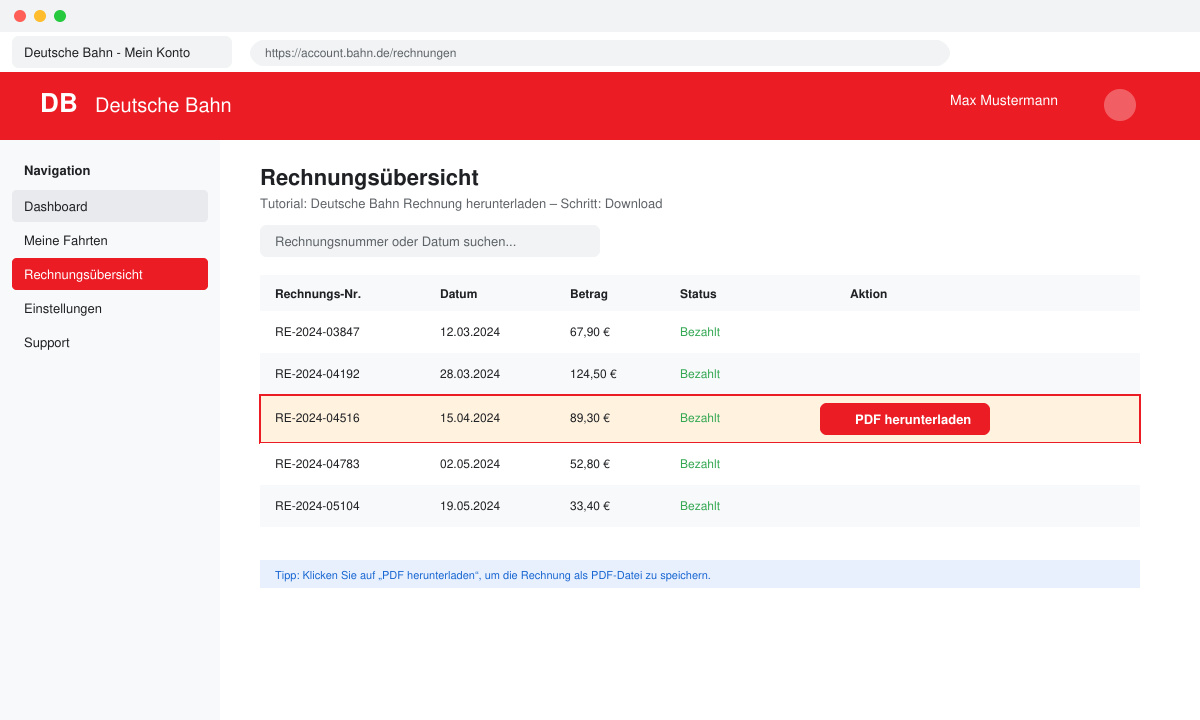The width and height of the screenshot is (1200, 720).
Task: Click the amount 124,50 €
Action: (593, 374)
